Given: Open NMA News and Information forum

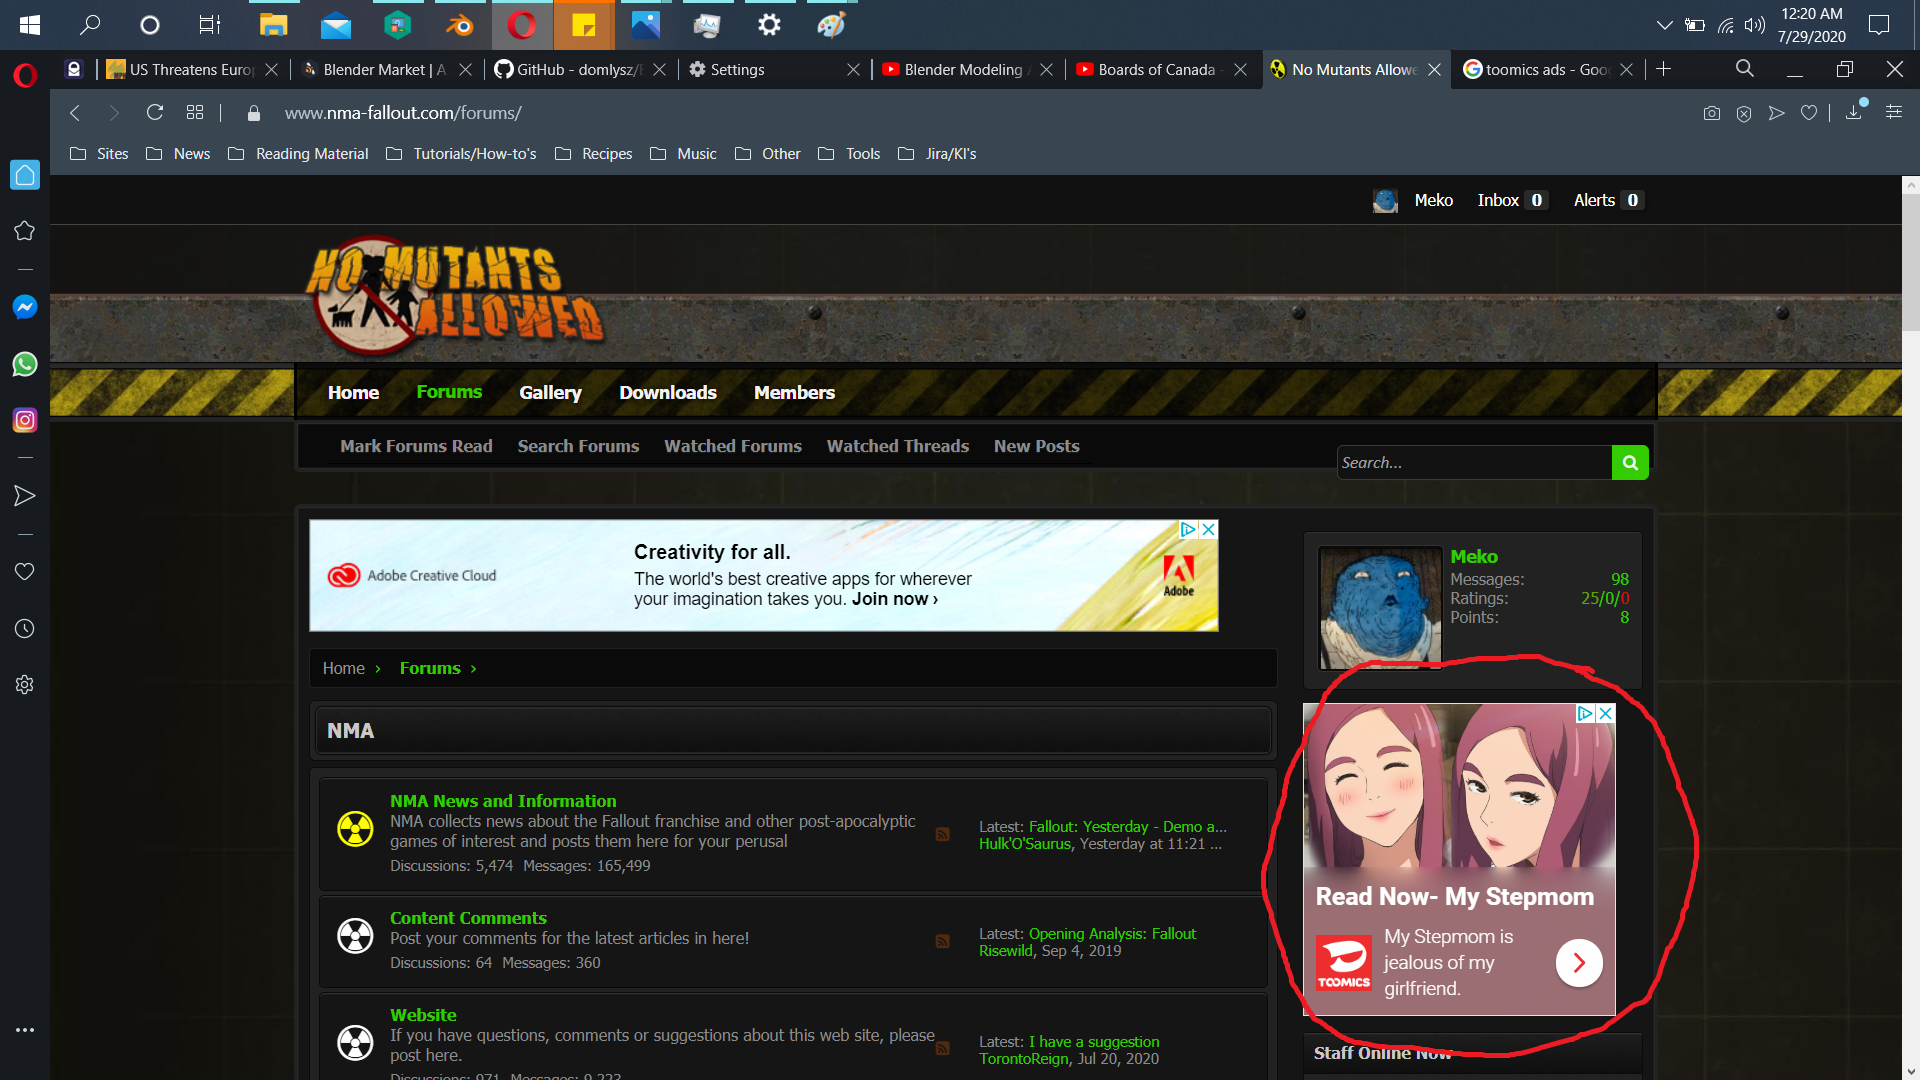Looking at the screenshot, I should coord(503,801).
